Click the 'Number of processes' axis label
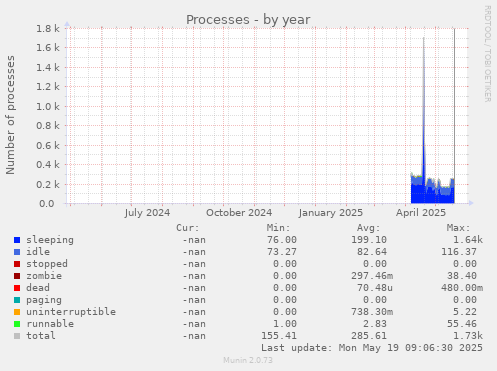The width and height of the screenshot is (497, 371). [10, 115]
